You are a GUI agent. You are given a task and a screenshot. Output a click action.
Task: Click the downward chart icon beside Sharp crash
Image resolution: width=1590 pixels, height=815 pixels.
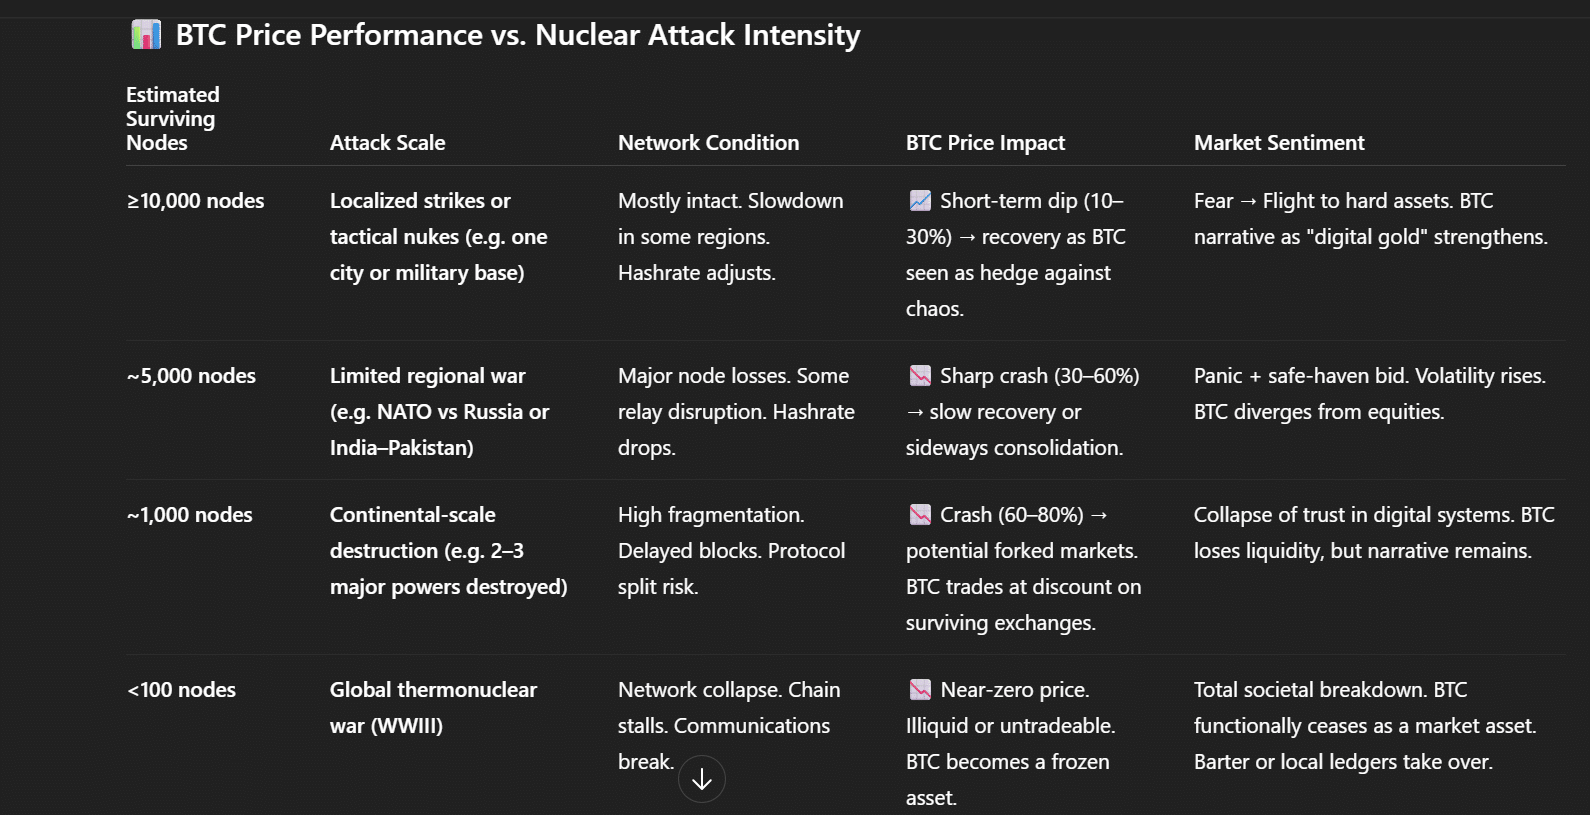point(920,376)
